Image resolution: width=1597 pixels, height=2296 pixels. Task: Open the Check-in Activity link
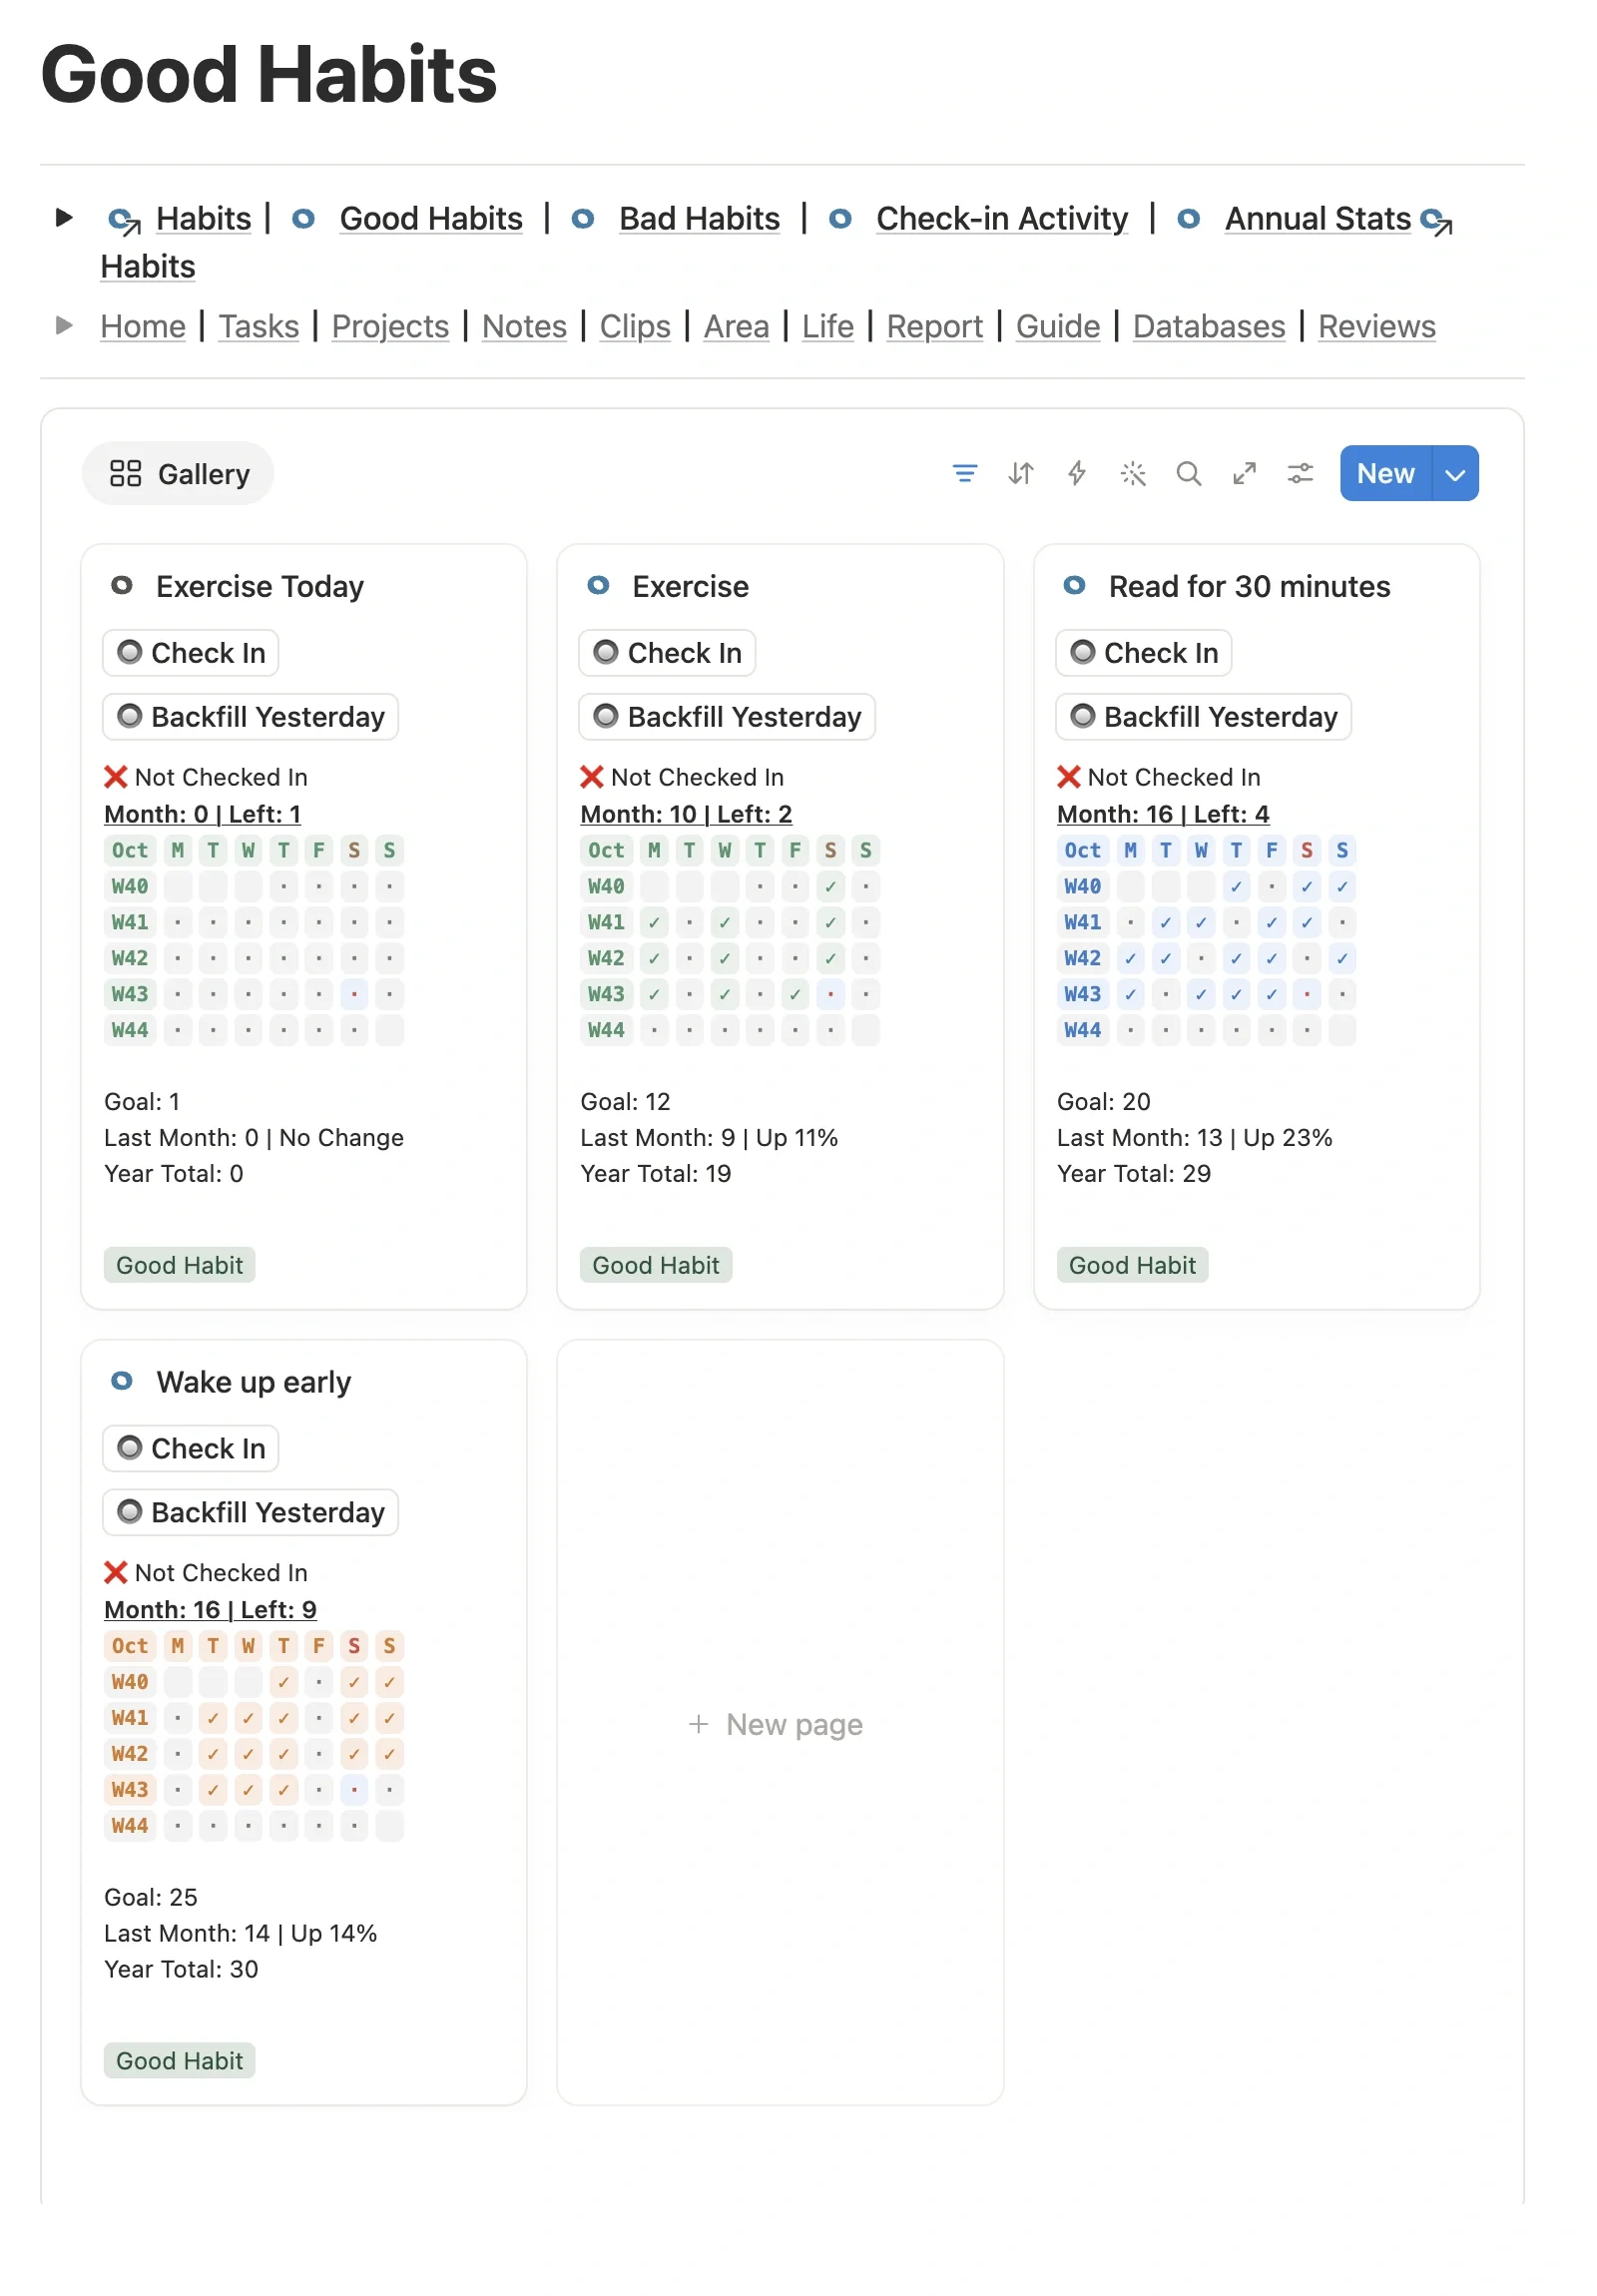coord(1001,218)
